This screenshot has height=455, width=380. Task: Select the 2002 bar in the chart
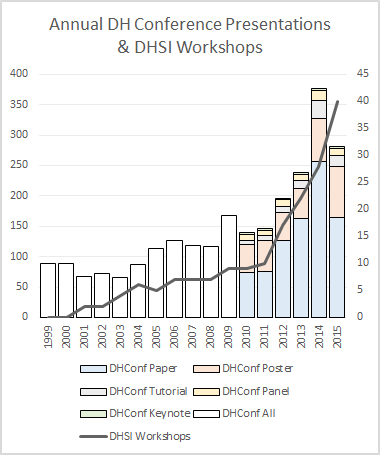click(x=102, y=295)
